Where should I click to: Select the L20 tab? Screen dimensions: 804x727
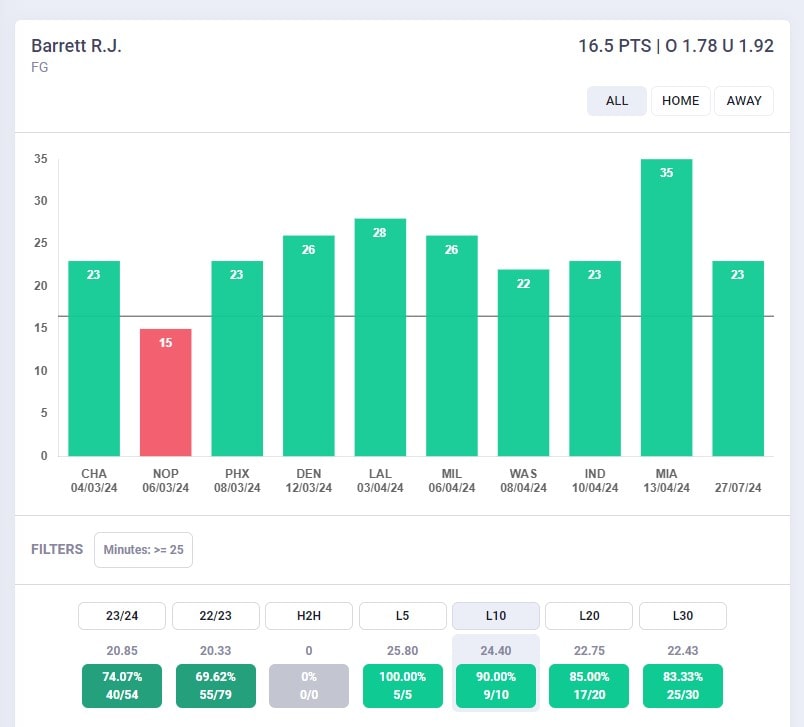click(589, 616)
